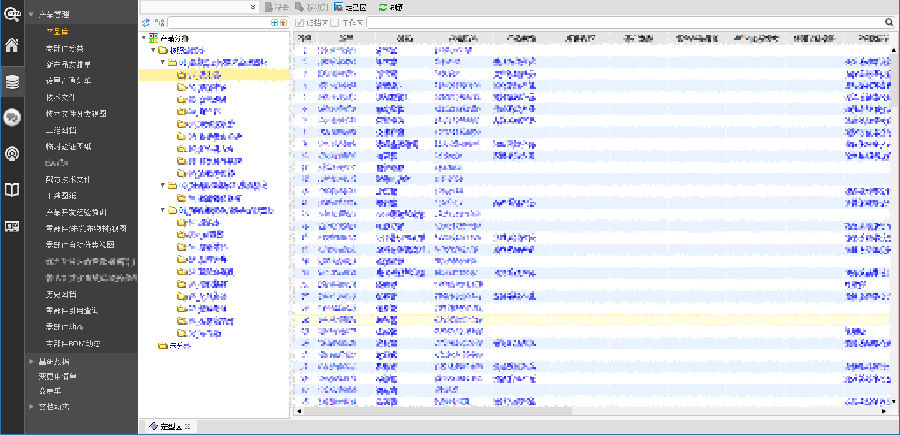The height and width of the screenshot is (435, 900).
Task: Click the magnifier icon in the search bar
Action: 888,21
